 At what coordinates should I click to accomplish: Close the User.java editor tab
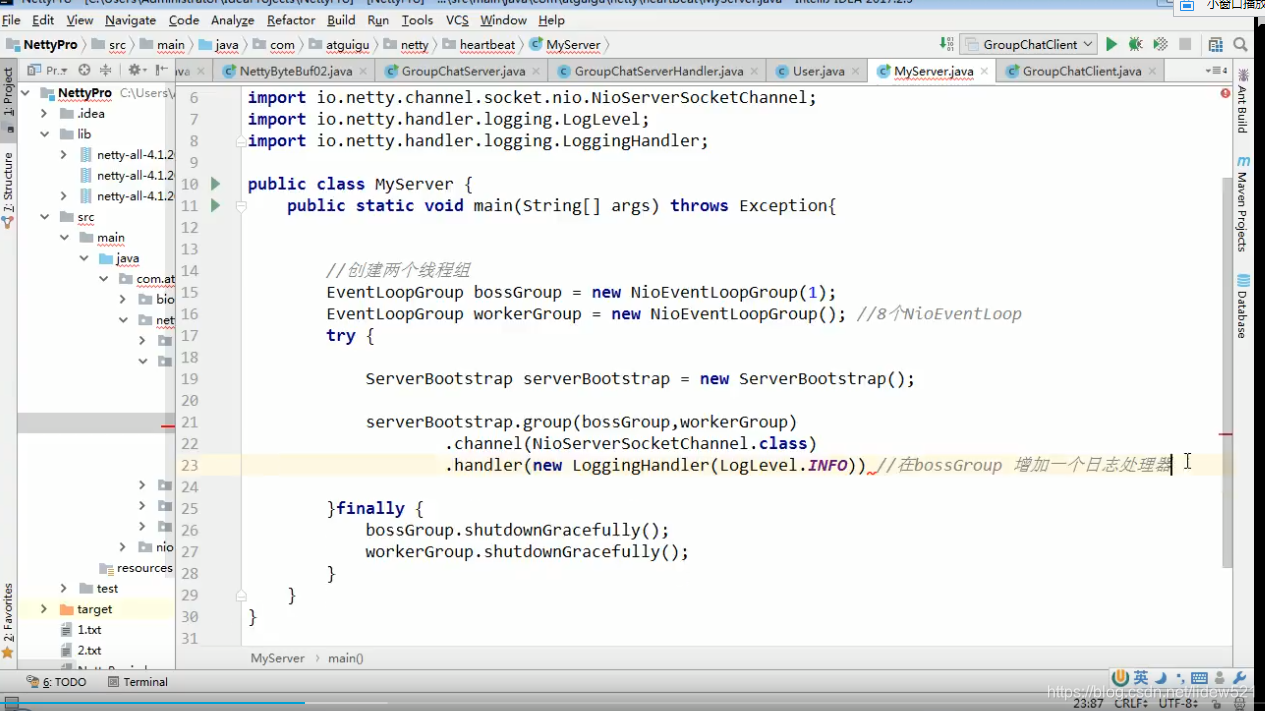pyautogui.click(x=856, y=71)
